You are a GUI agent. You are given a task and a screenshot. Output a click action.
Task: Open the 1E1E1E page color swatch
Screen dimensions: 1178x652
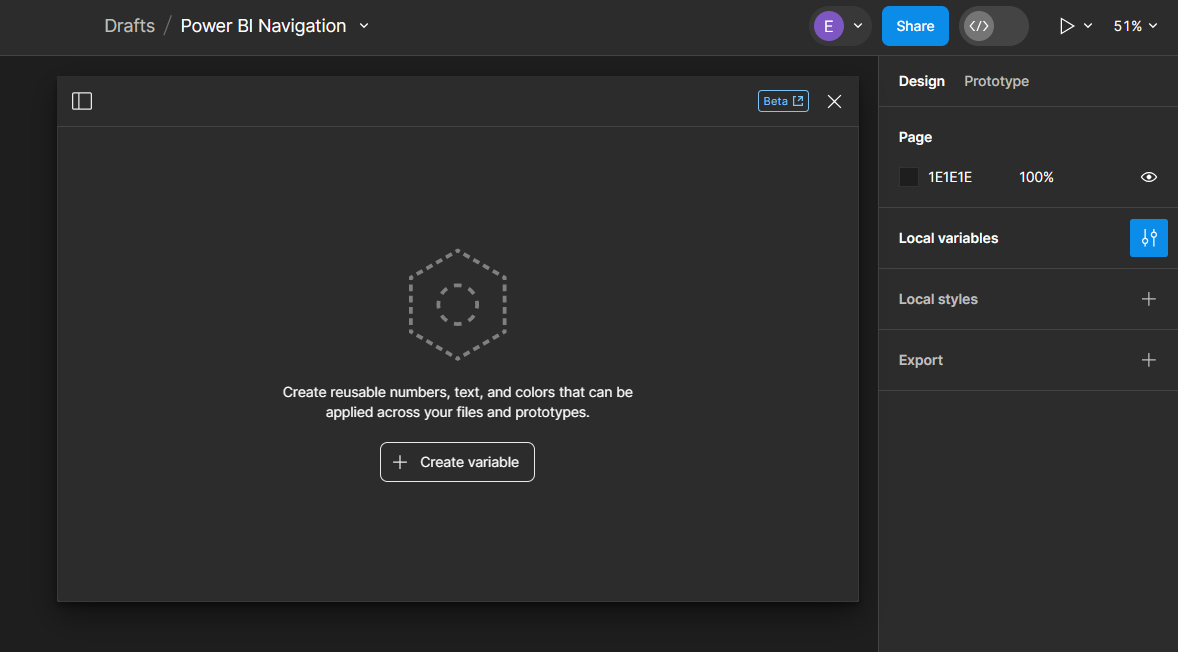point(908,176)
